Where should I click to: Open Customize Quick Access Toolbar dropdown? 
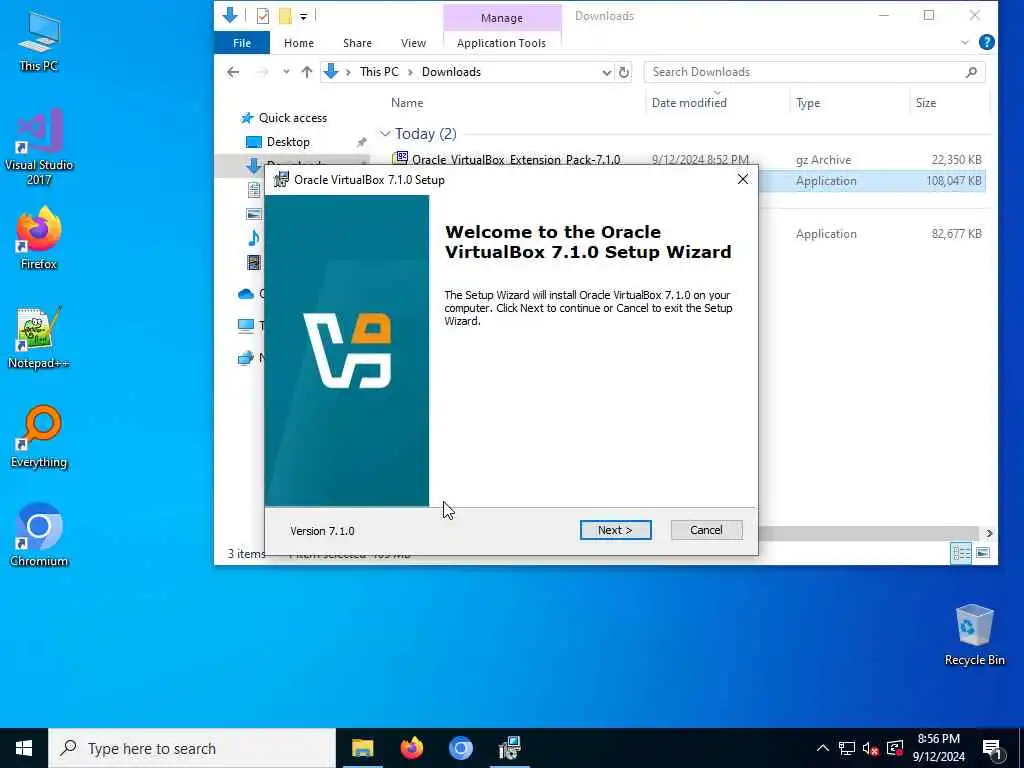click(304, 17)
